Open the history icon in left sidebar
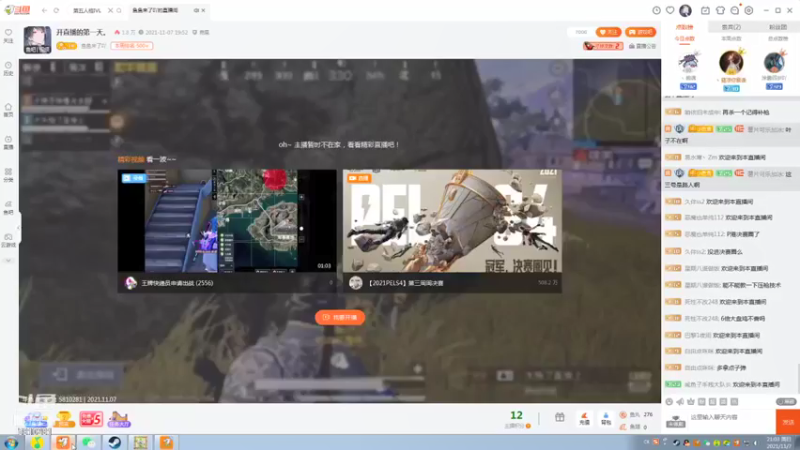Image resolution: width=800 pixels, height=450 pixels. (x=8, y=68)
